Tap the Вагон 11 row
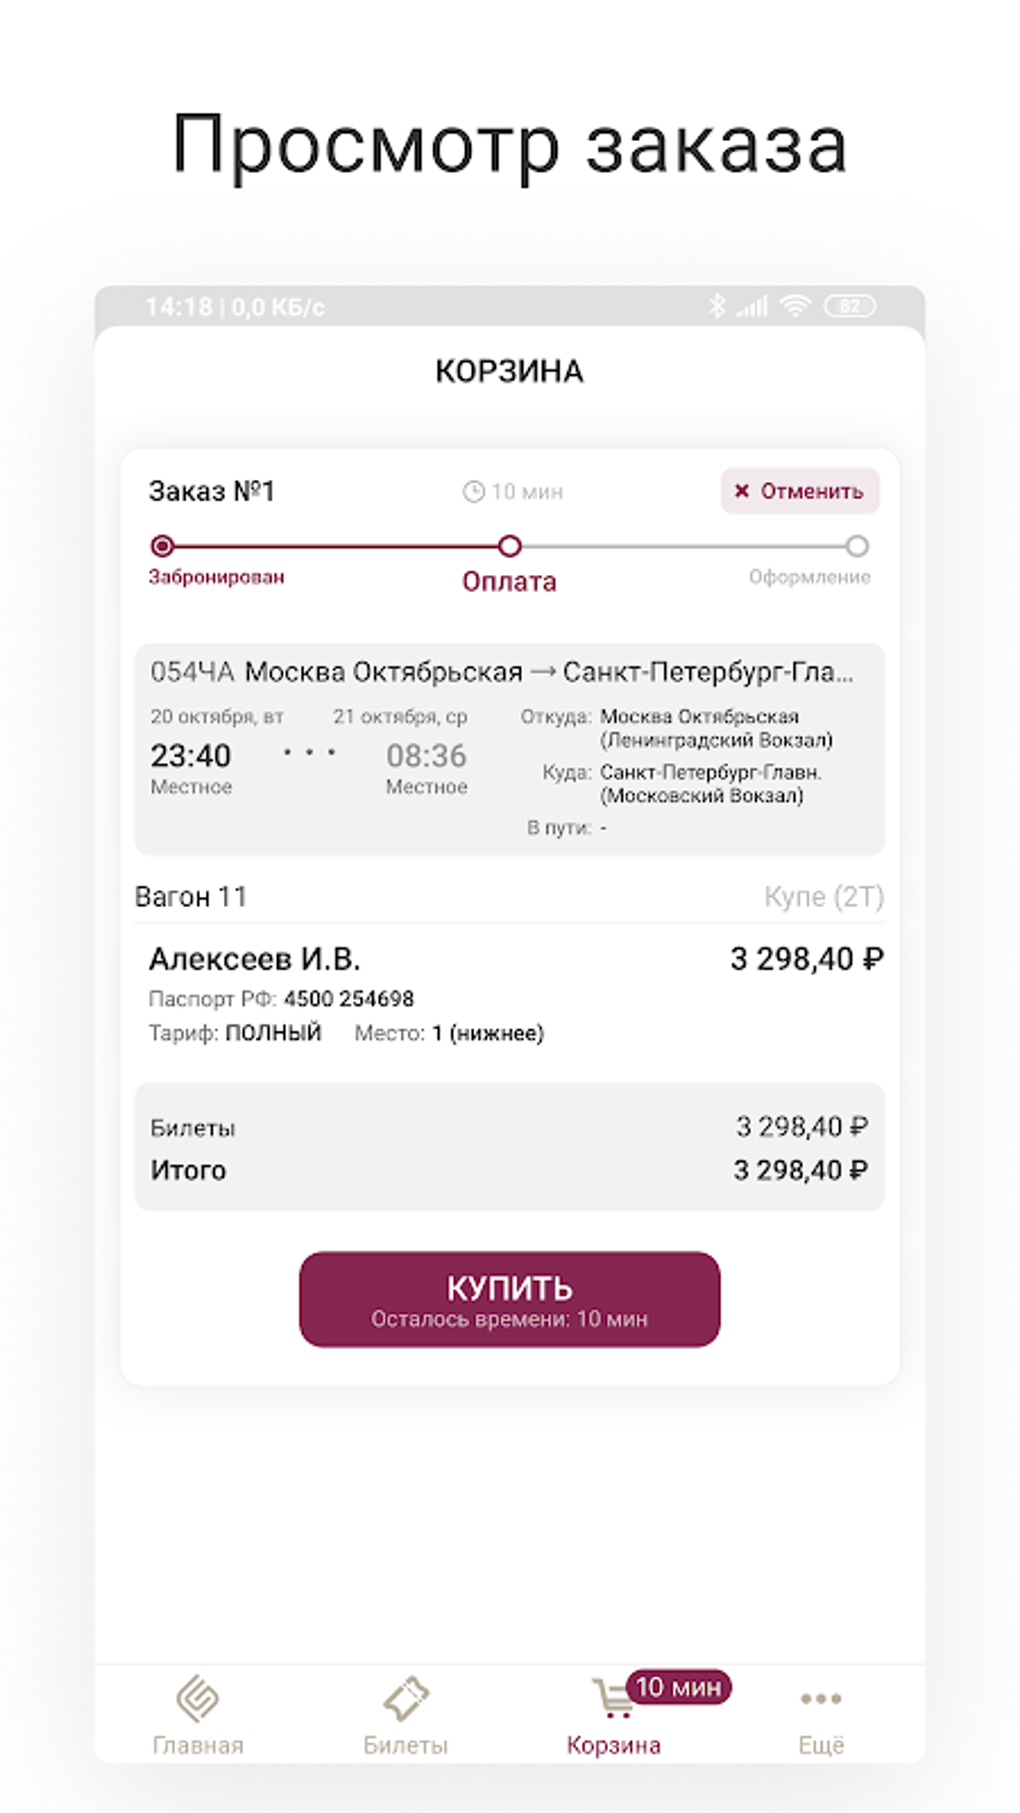This screenshot has height=1813, width=1020. click(509, 897)
